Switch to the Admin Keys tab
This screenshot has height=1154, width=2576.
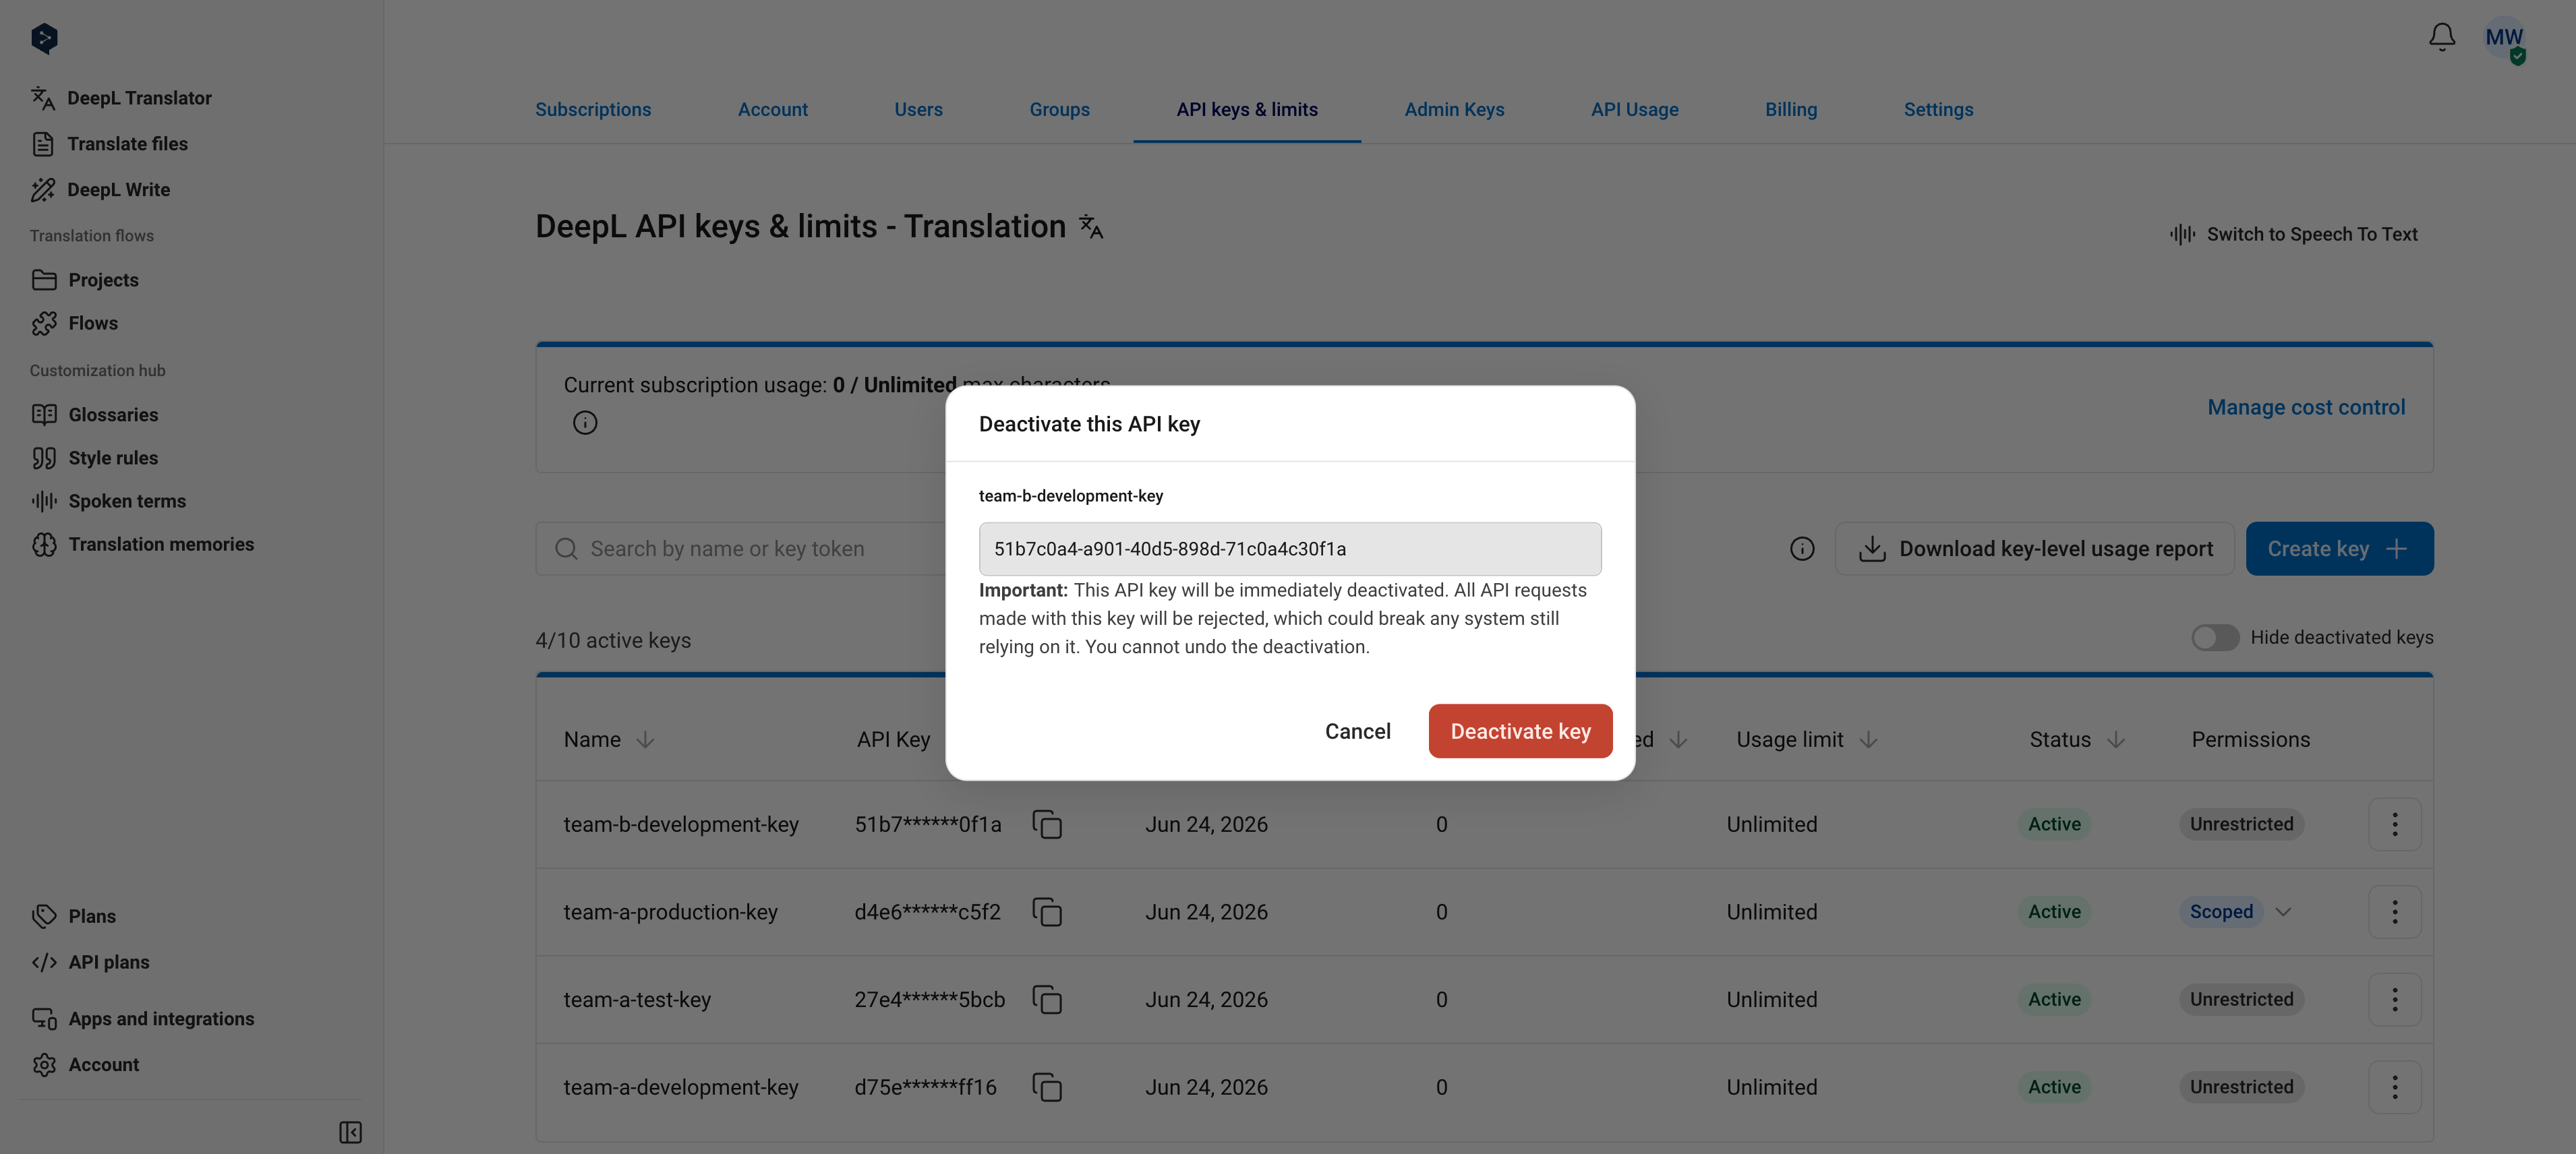click(1454, 110)
